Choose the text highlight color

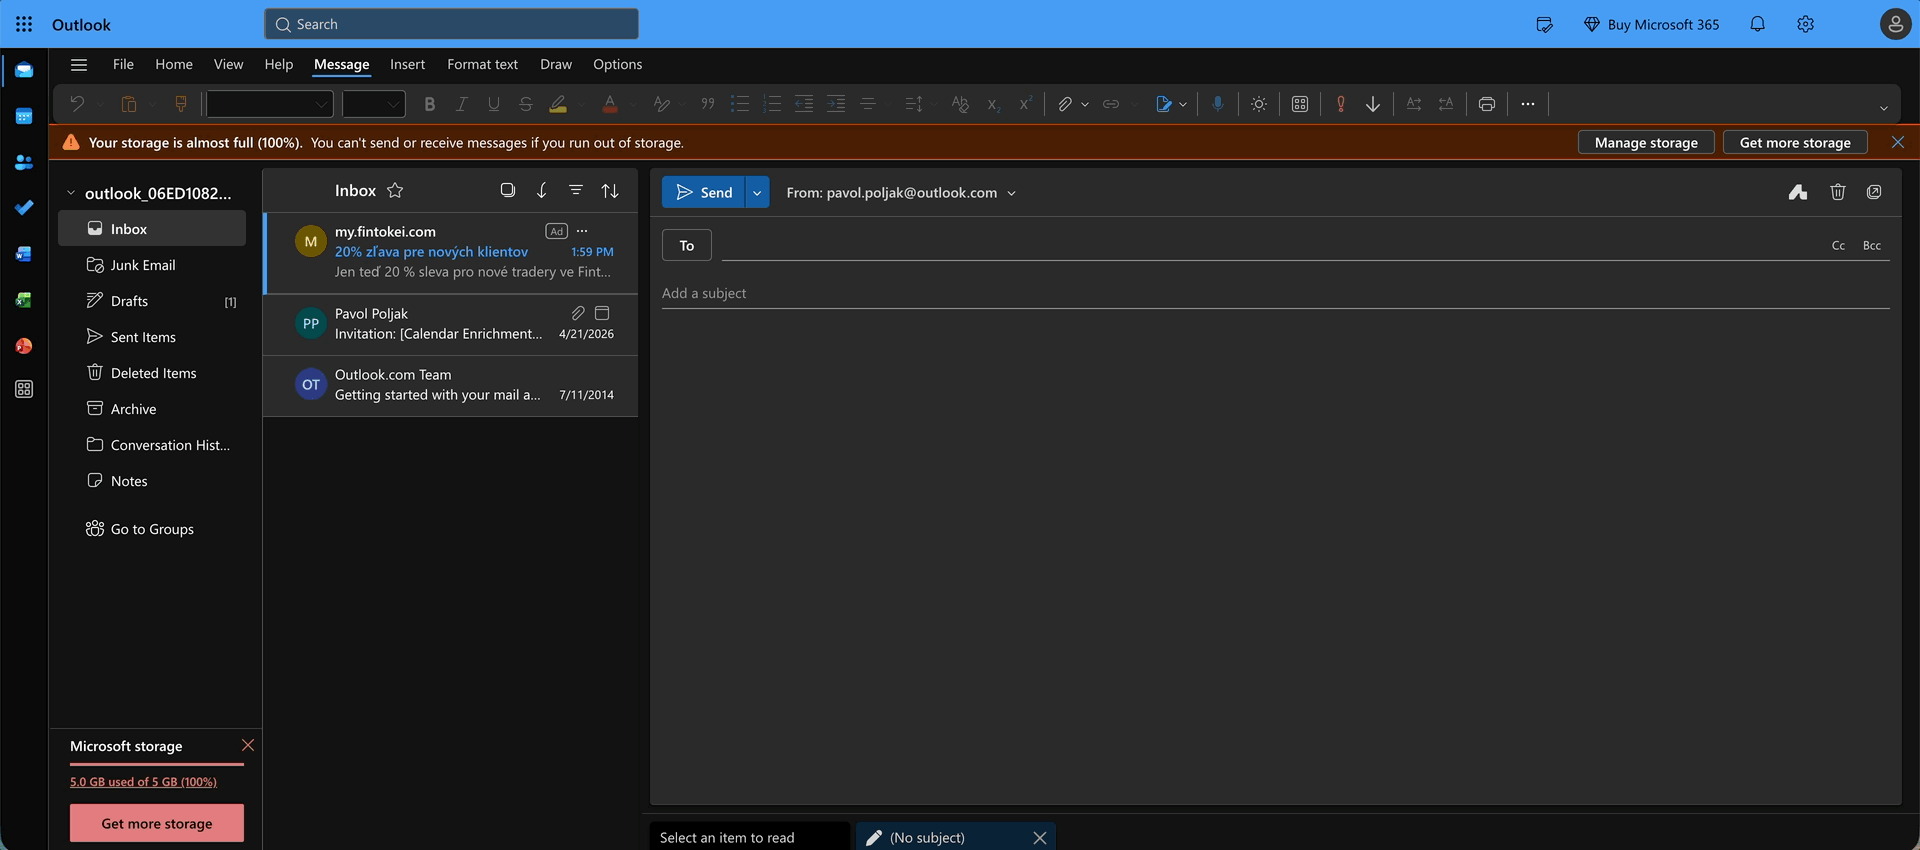coord(558,104)
